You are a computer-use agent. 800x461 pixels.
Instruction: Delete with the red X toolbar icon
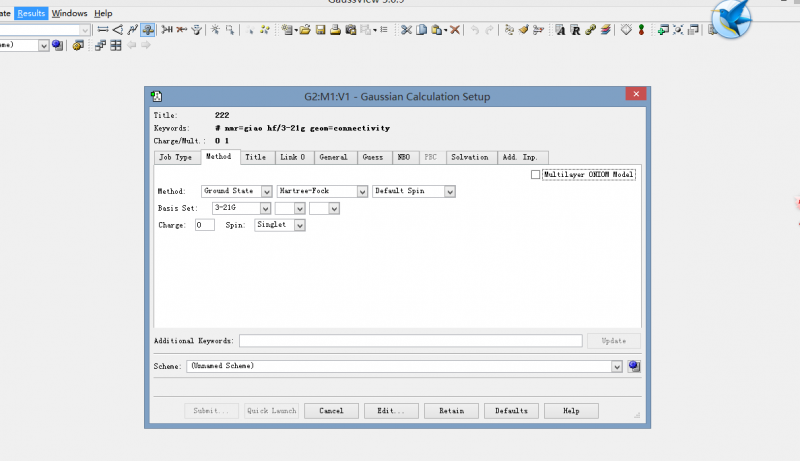click(x=455, y=30)
